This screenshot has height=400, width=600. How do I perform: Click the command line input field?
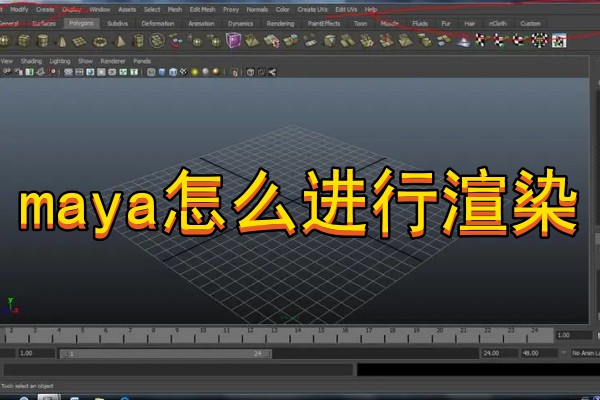click(178, 370)
